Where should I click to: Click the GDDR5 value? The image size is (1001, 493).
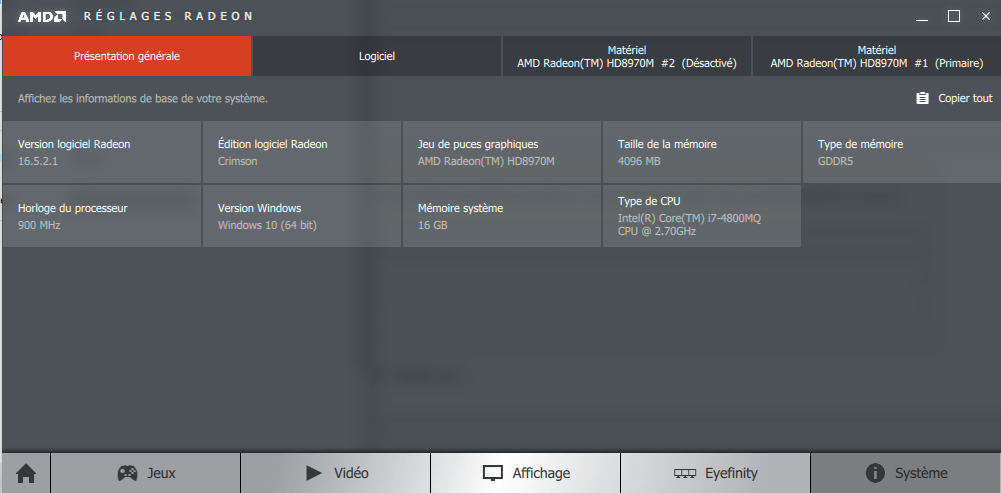click(835, 162)
